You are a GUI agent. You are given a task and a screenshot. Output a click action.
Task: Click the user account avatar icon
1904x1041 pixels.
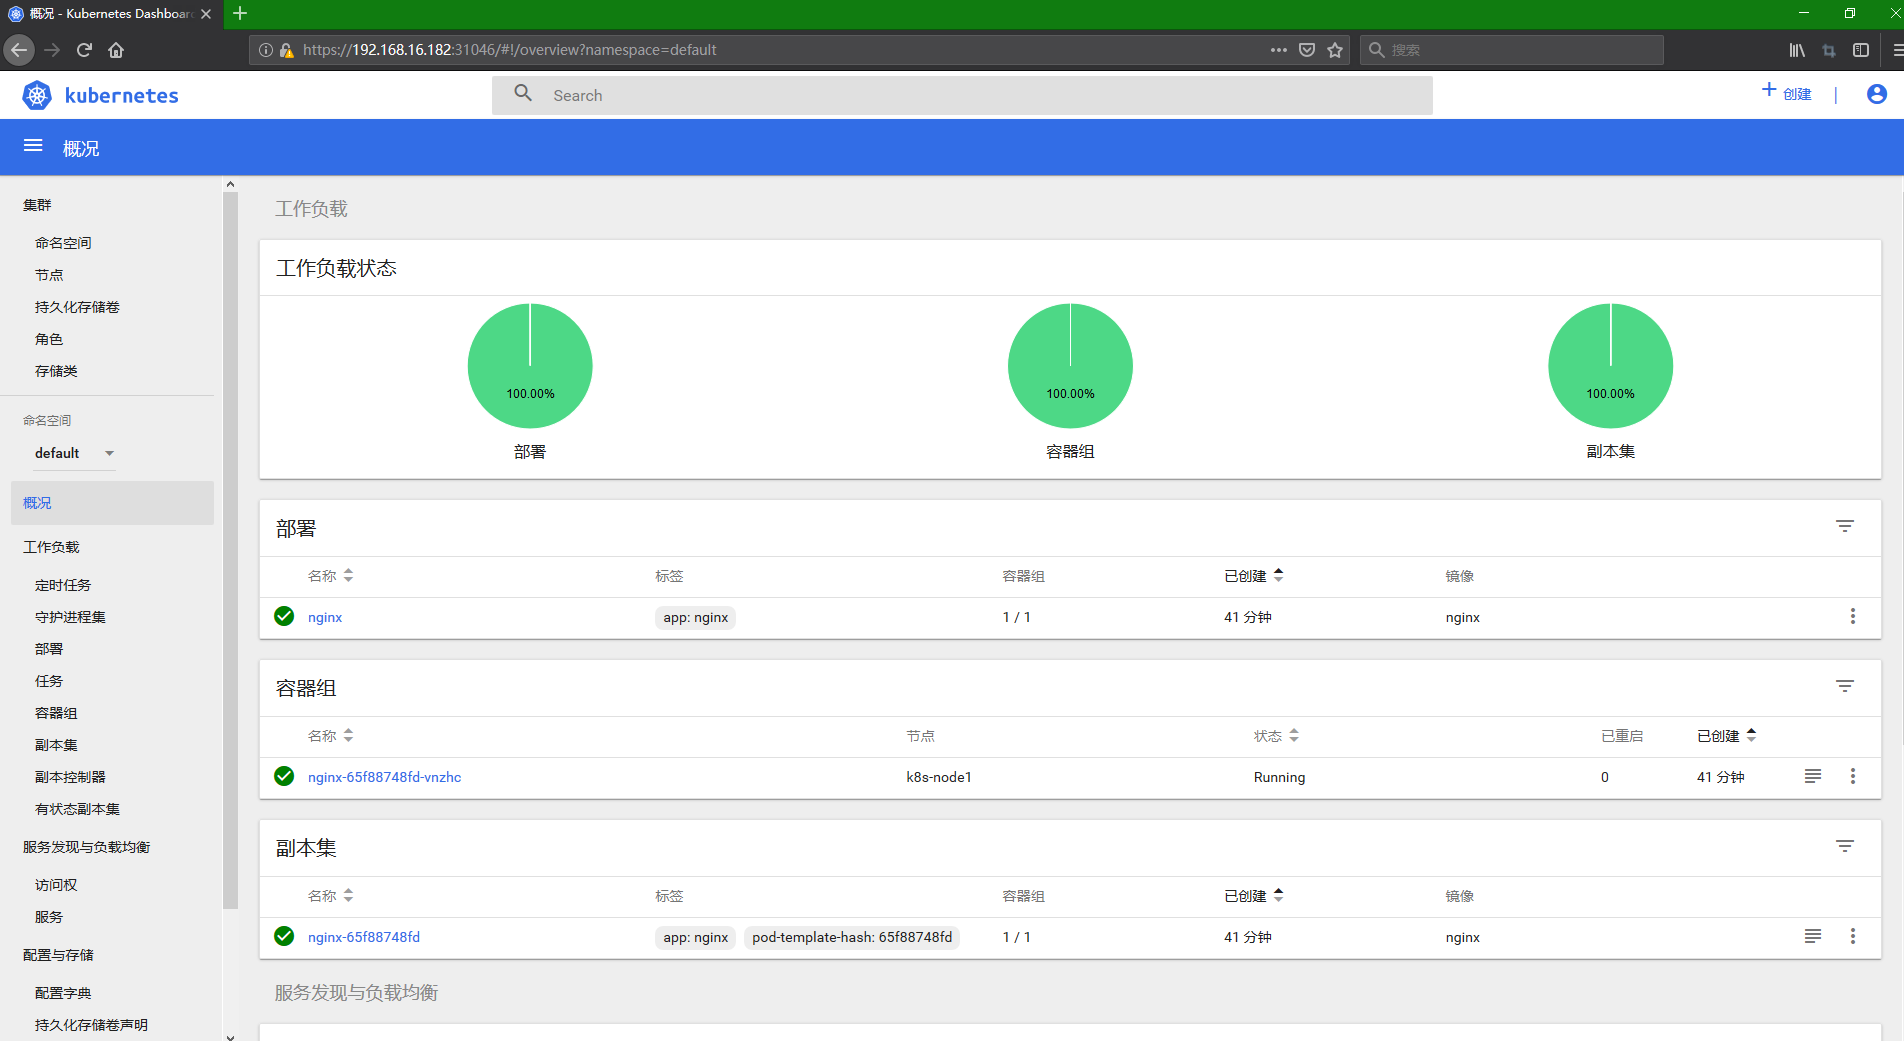tap(1877, 94)
